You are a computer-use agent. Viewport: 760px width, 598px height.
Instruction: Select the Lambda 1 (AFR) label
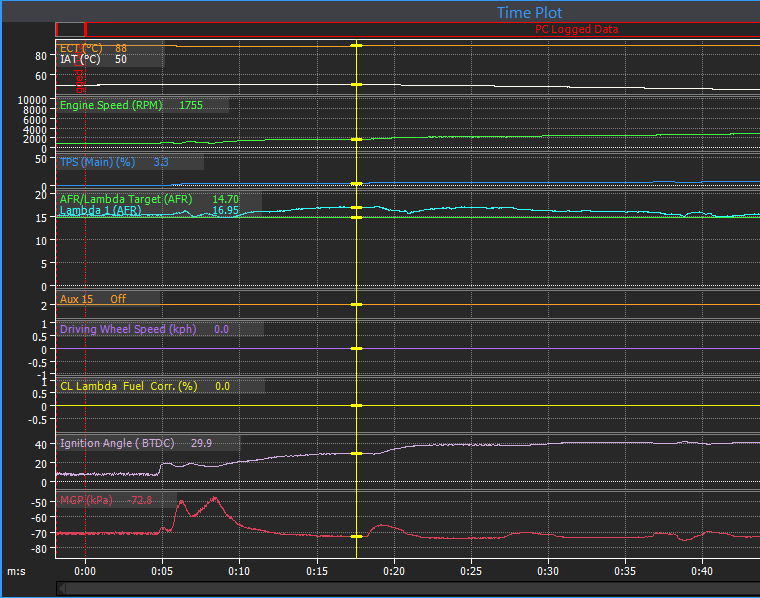coord(100,211)
